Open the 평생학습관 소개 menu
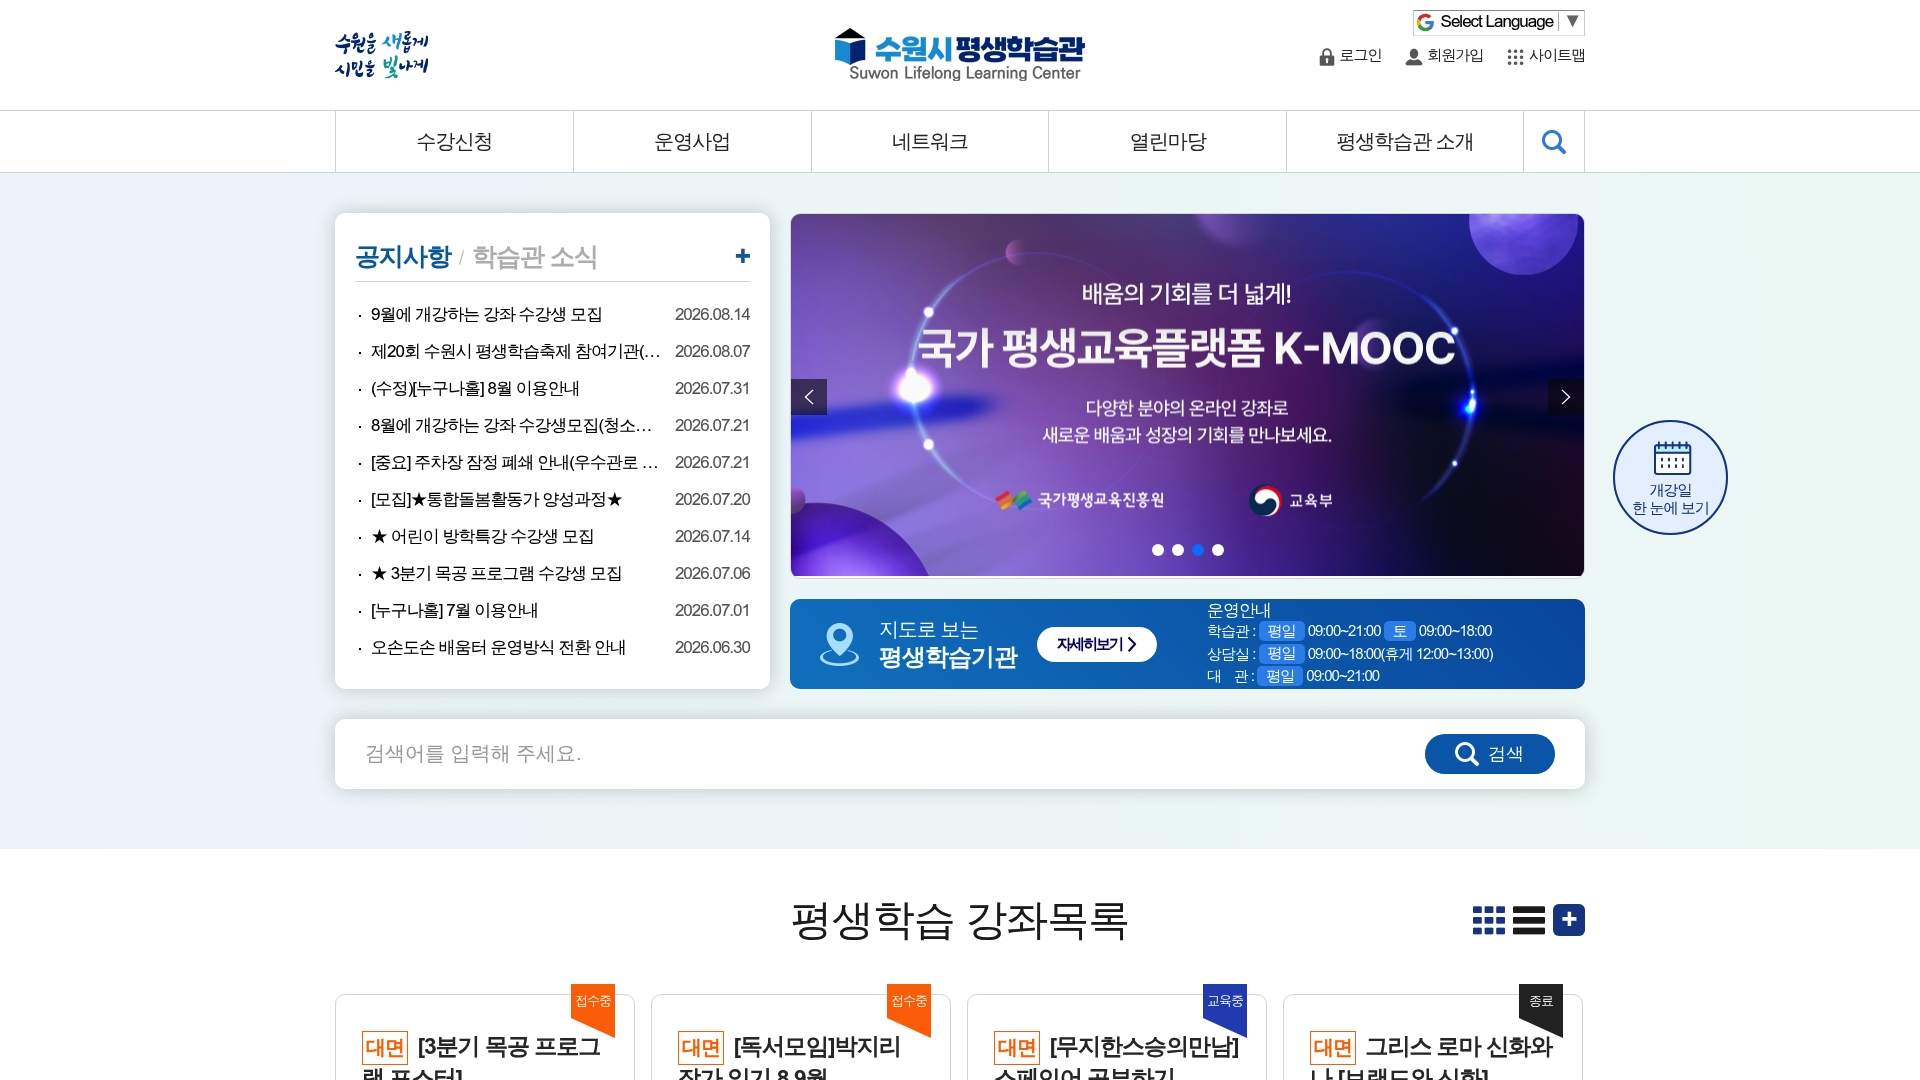The image size is (1920, 1080). coord(1405,142)
